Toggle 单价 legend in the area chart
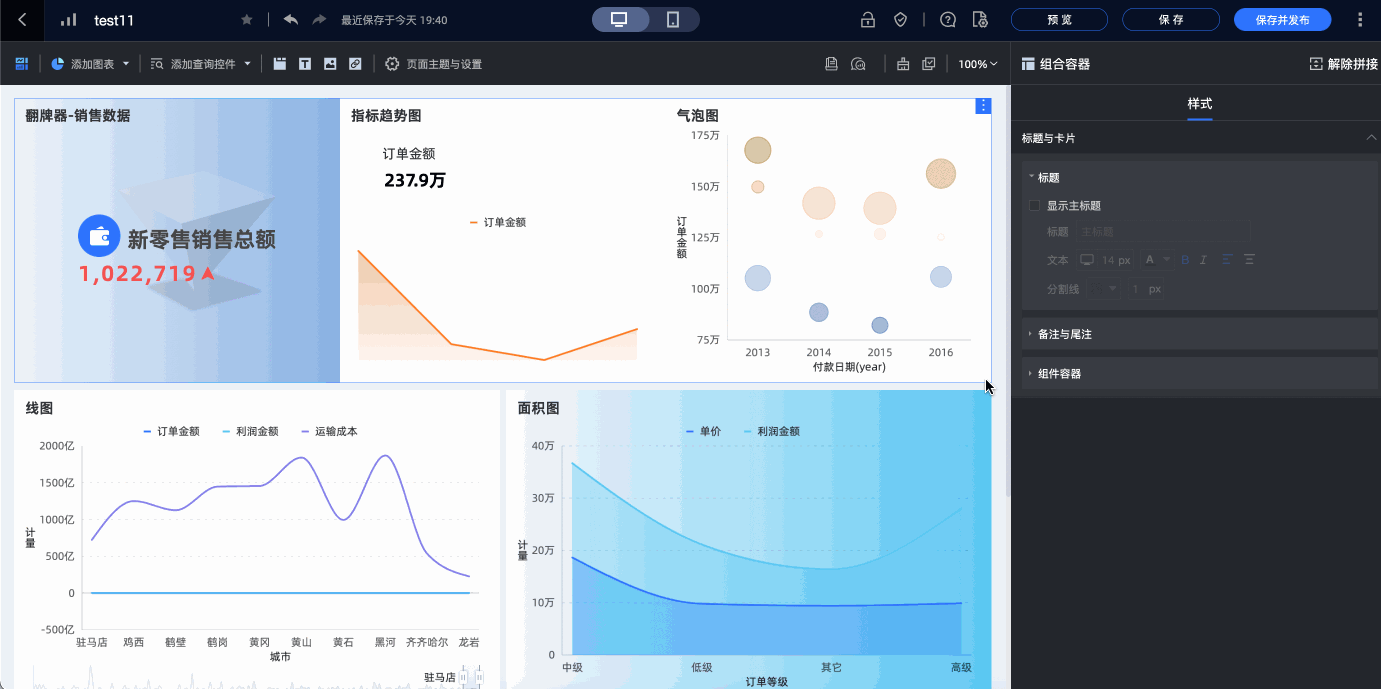Image resolution: width=1381 pixels, height=689 pixels. 704,432
